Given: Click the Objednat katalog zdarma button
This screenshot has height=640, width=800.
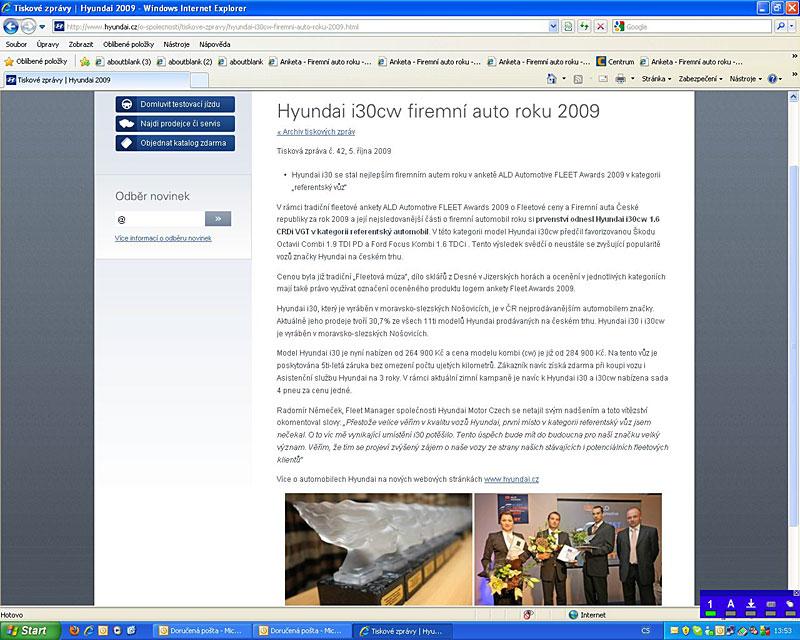Looking at the screenshot, I should (x=175, y=143).
